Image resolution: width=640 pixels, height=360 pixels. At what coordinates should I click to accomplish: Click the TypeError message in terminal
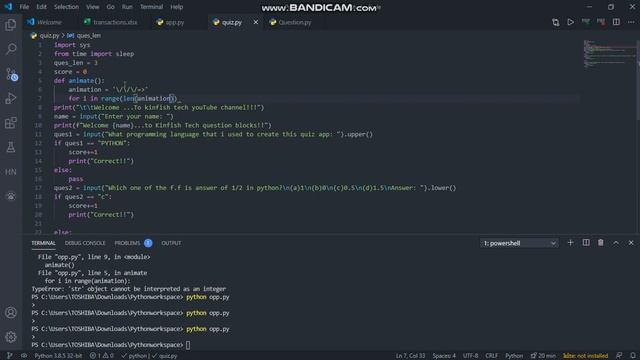[x=129, y=289]
